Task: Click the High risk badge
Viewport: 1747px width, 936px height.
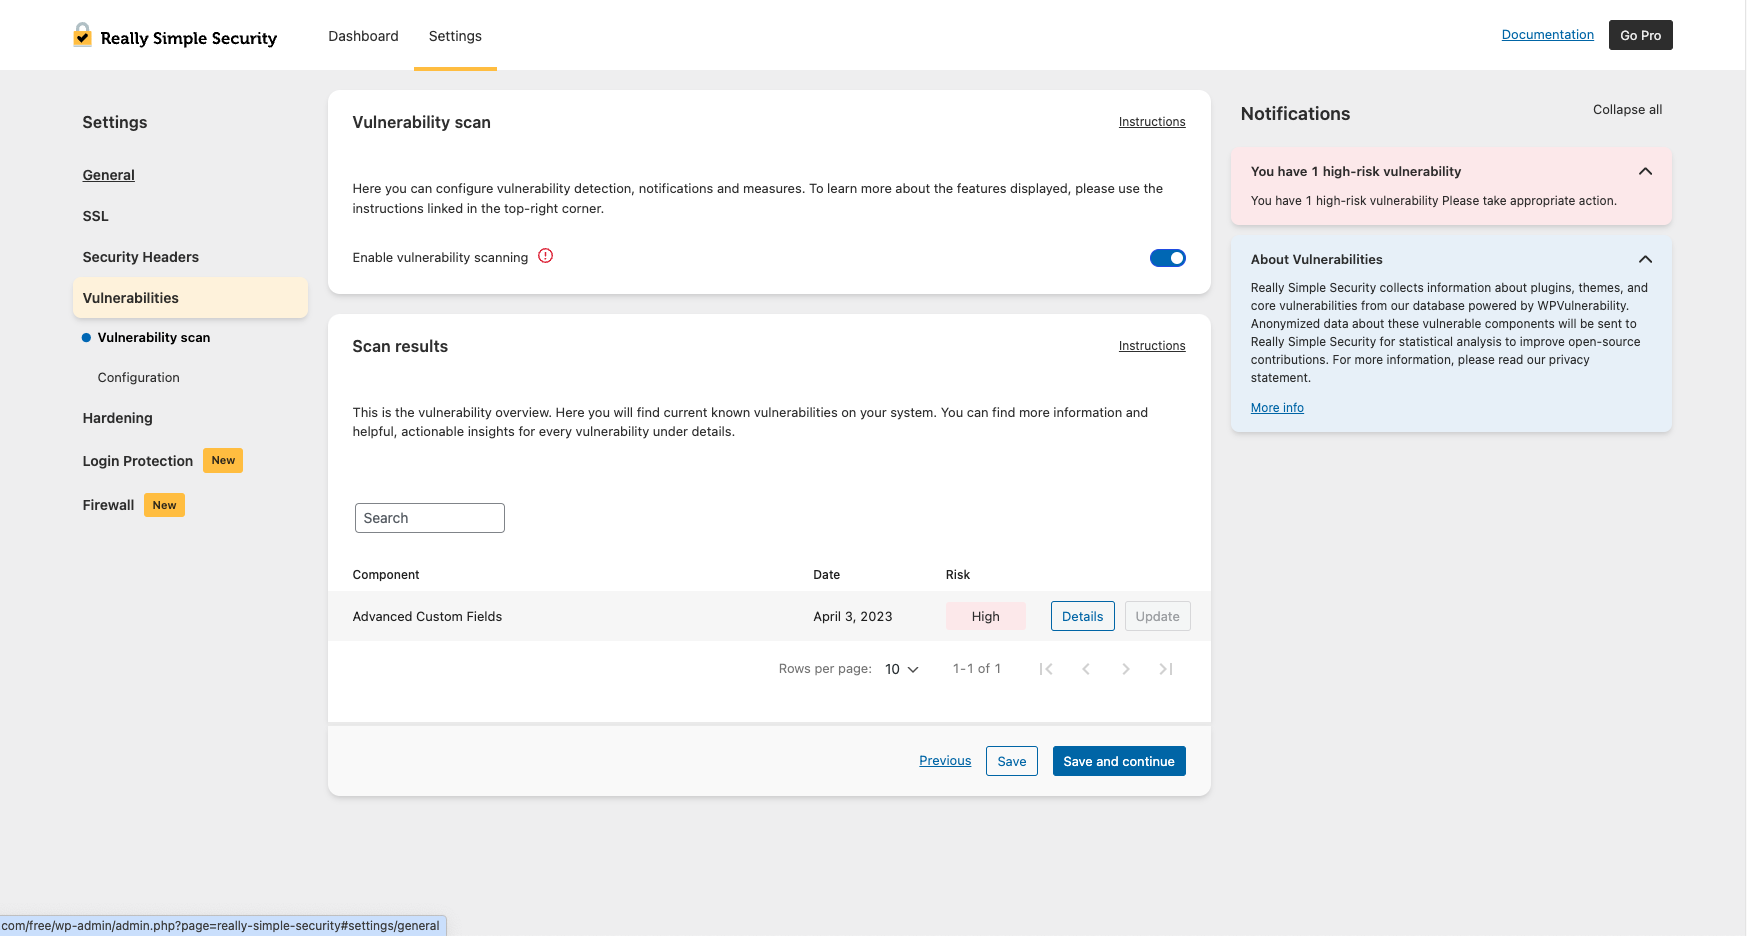Action: pyautogui.click(x=985, y=616)
